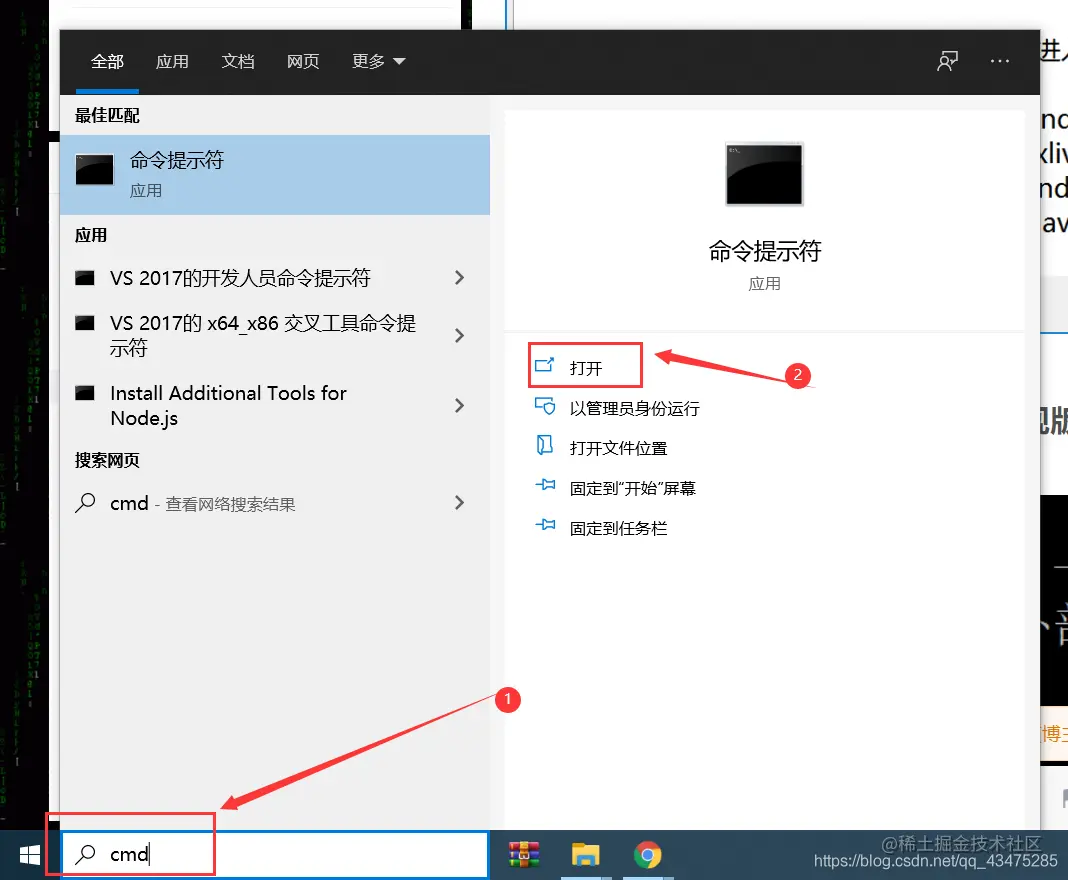Viewport: 1068px width, 880px height.
Task: Select VS 2017的 x64_x86 交叉工具命令提示符 text
Action: (262, 335)
